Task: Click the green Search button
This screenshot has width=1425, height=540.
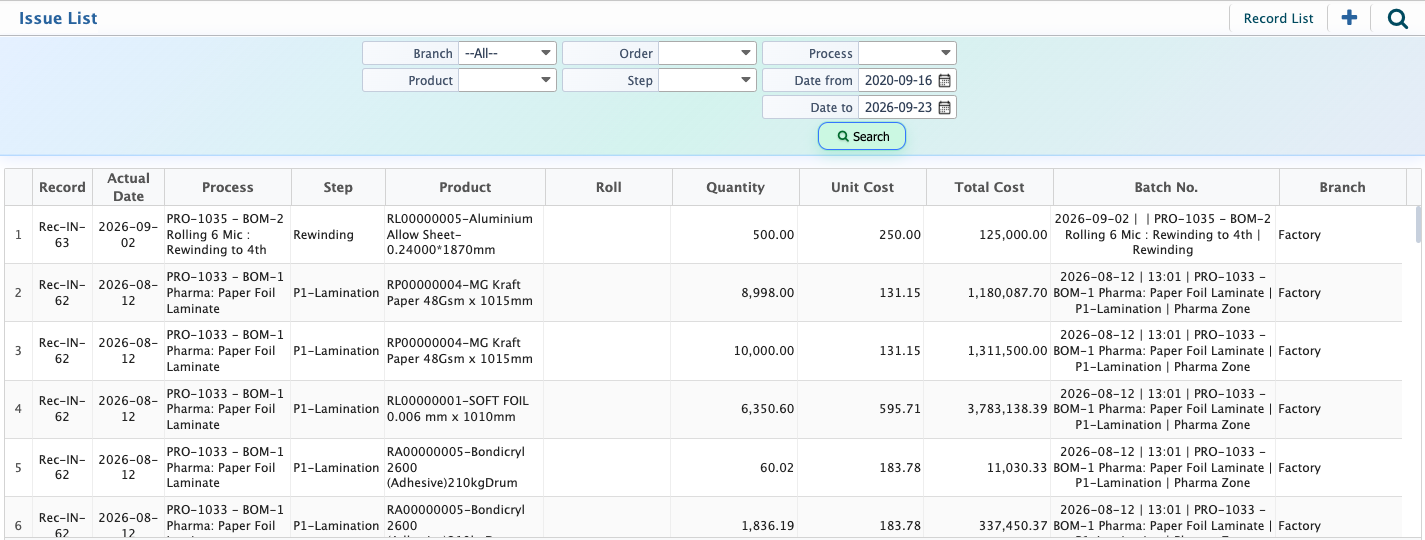Action: [862, 136]
